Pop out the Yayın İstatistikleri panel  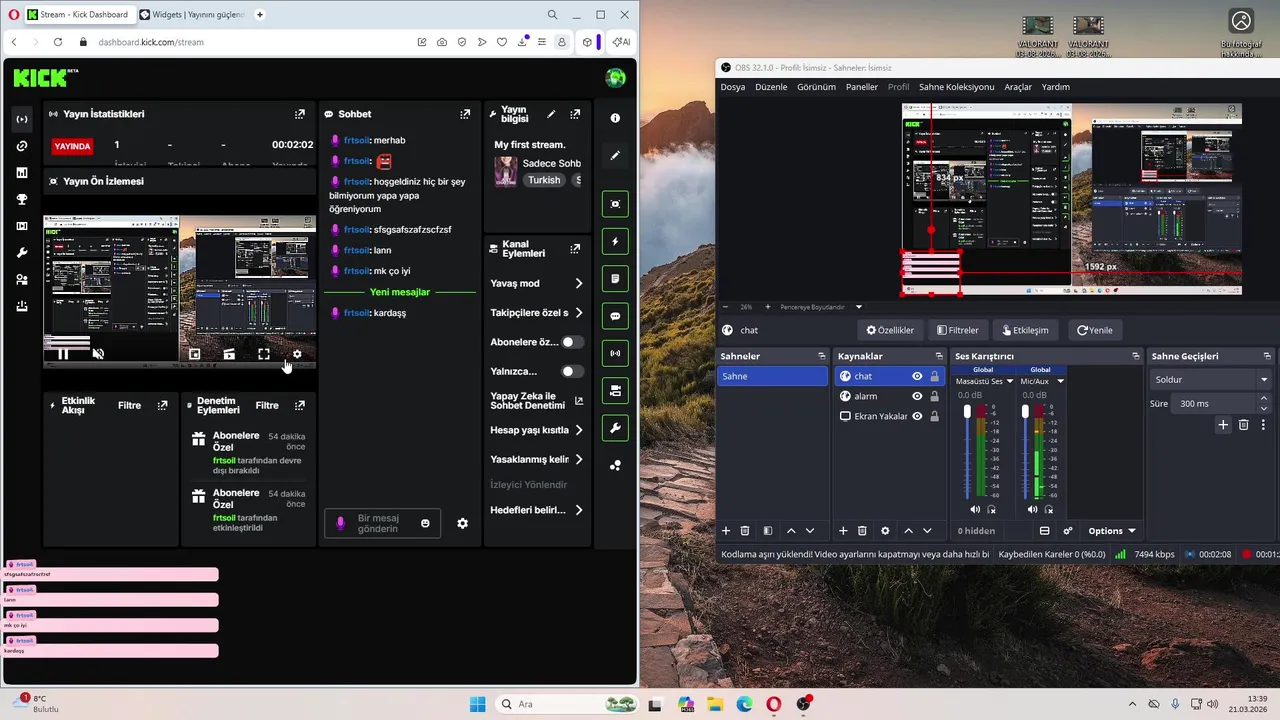pyautogui.click(x=299, y=114)
